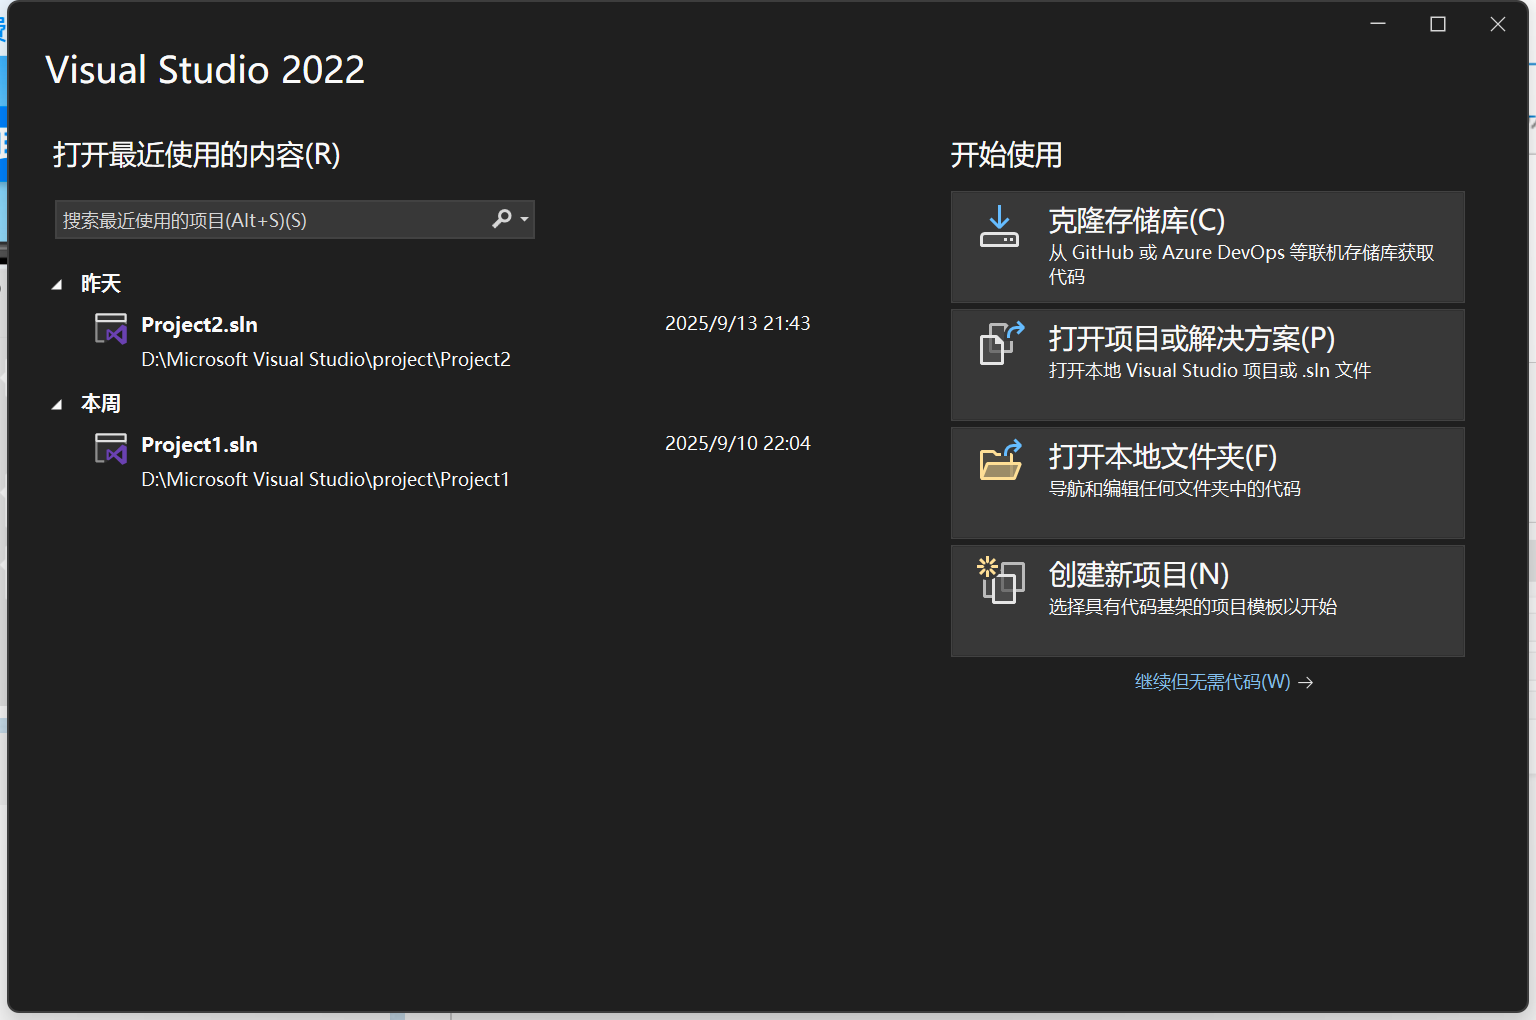Maximize the Visual Studio 2022 window
The width and height of the screenshot is (1536, 1020).
1438,24
